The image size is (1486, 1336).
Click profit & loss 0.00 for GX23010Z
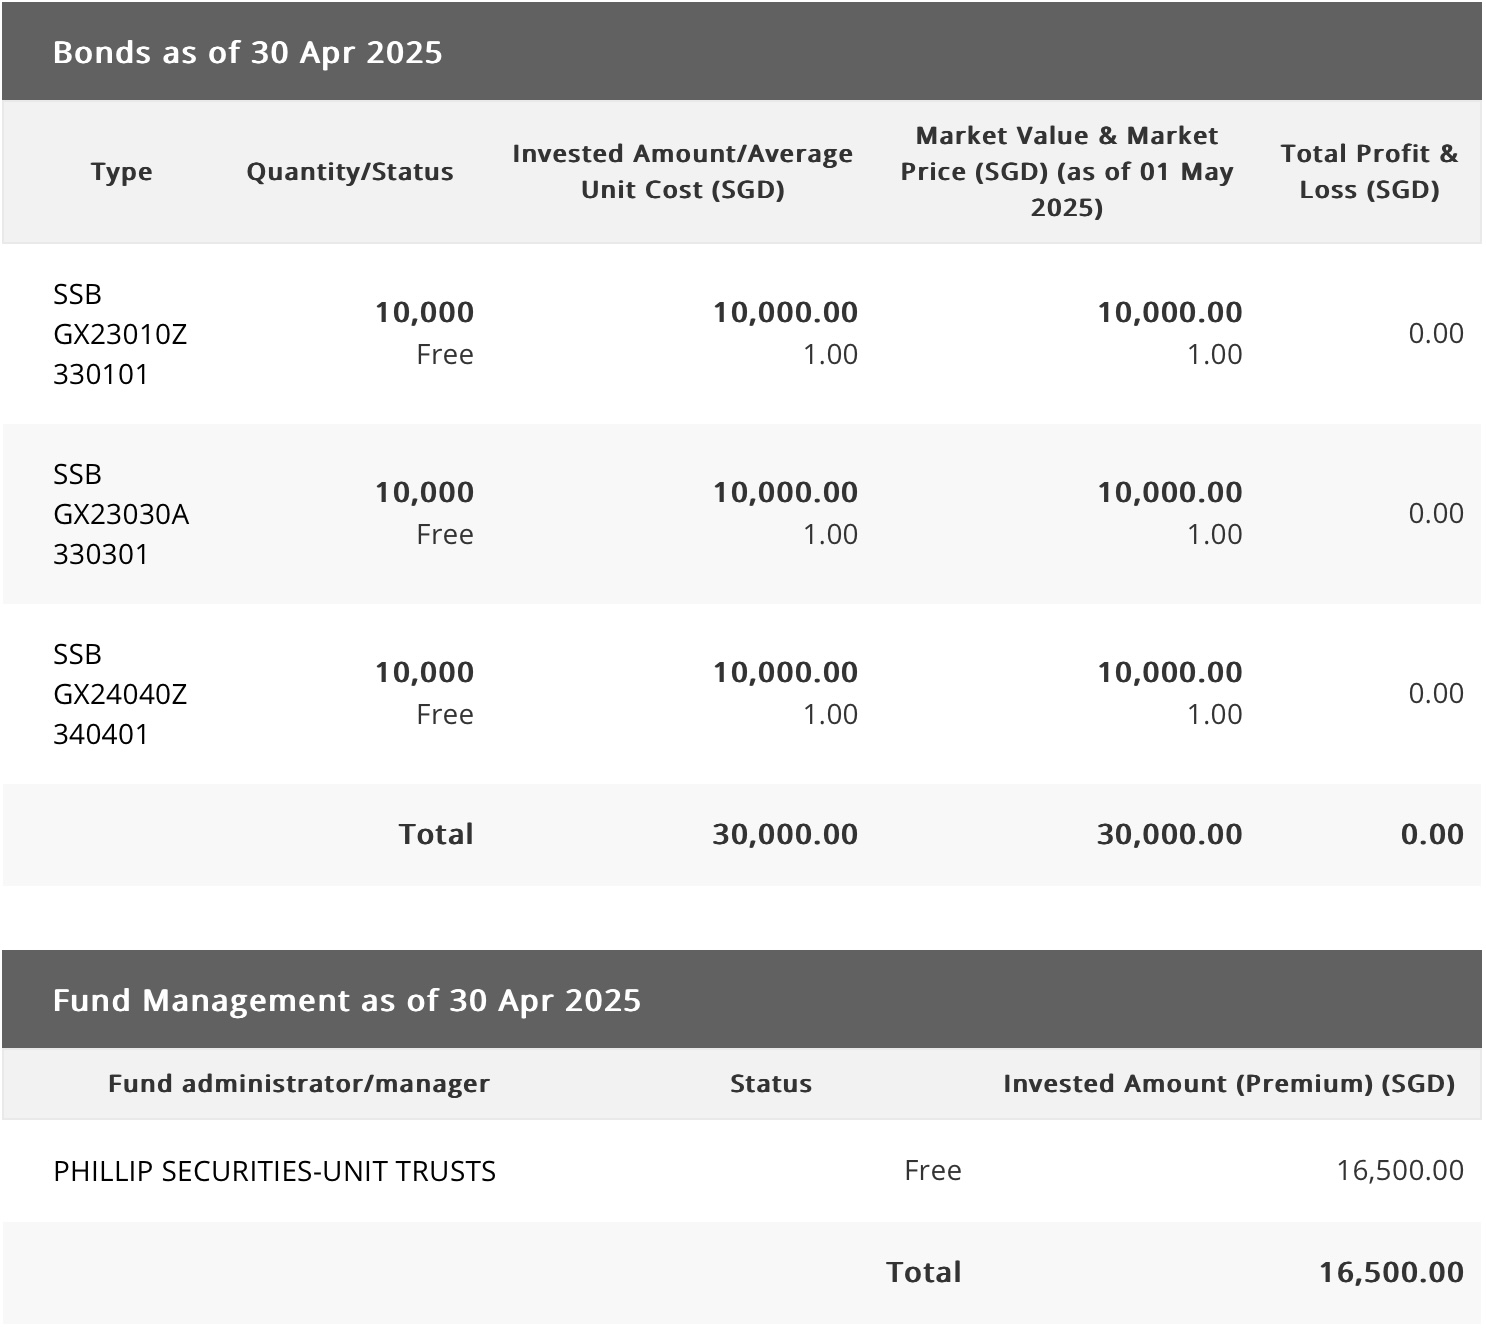point(1436,333)
